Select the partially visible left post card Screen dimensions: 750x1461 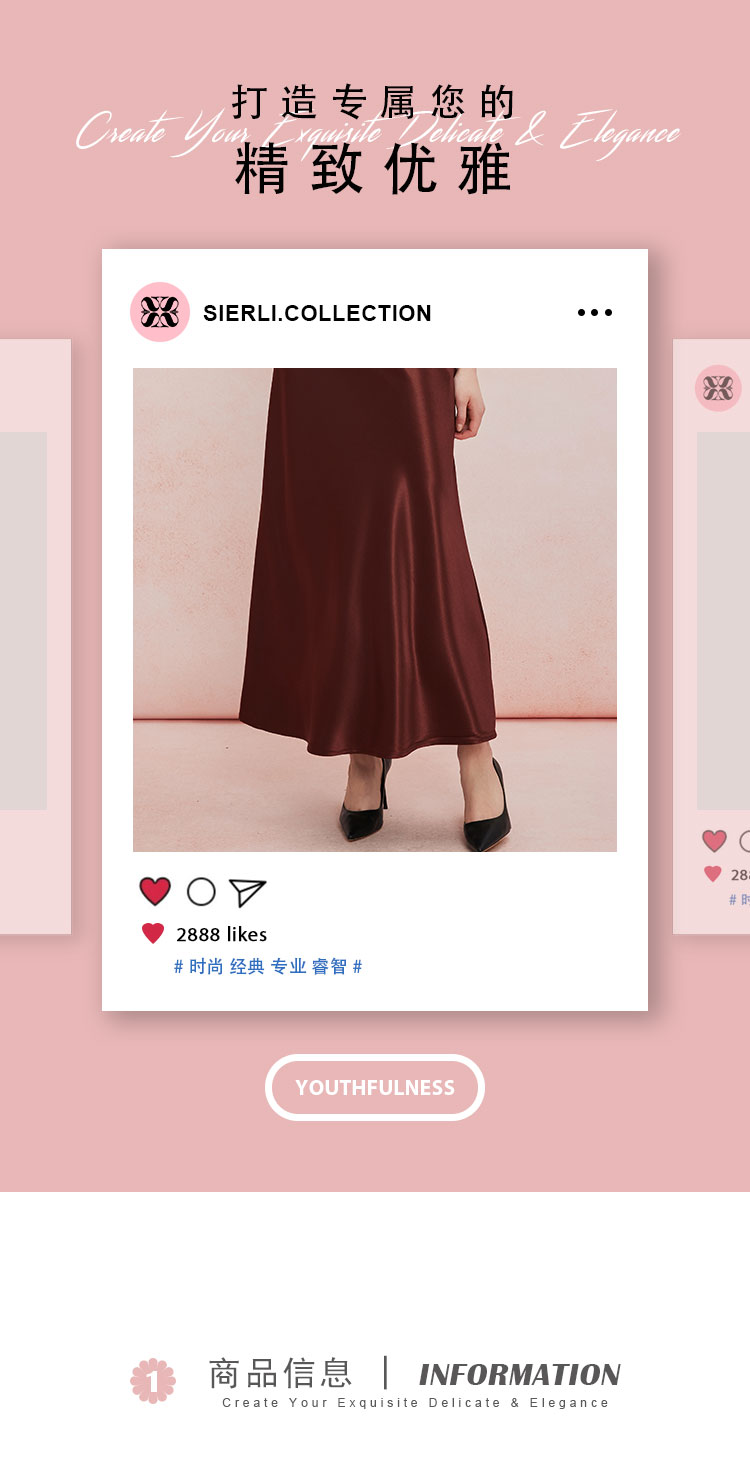pyautogui.click(x=35, y=637)
